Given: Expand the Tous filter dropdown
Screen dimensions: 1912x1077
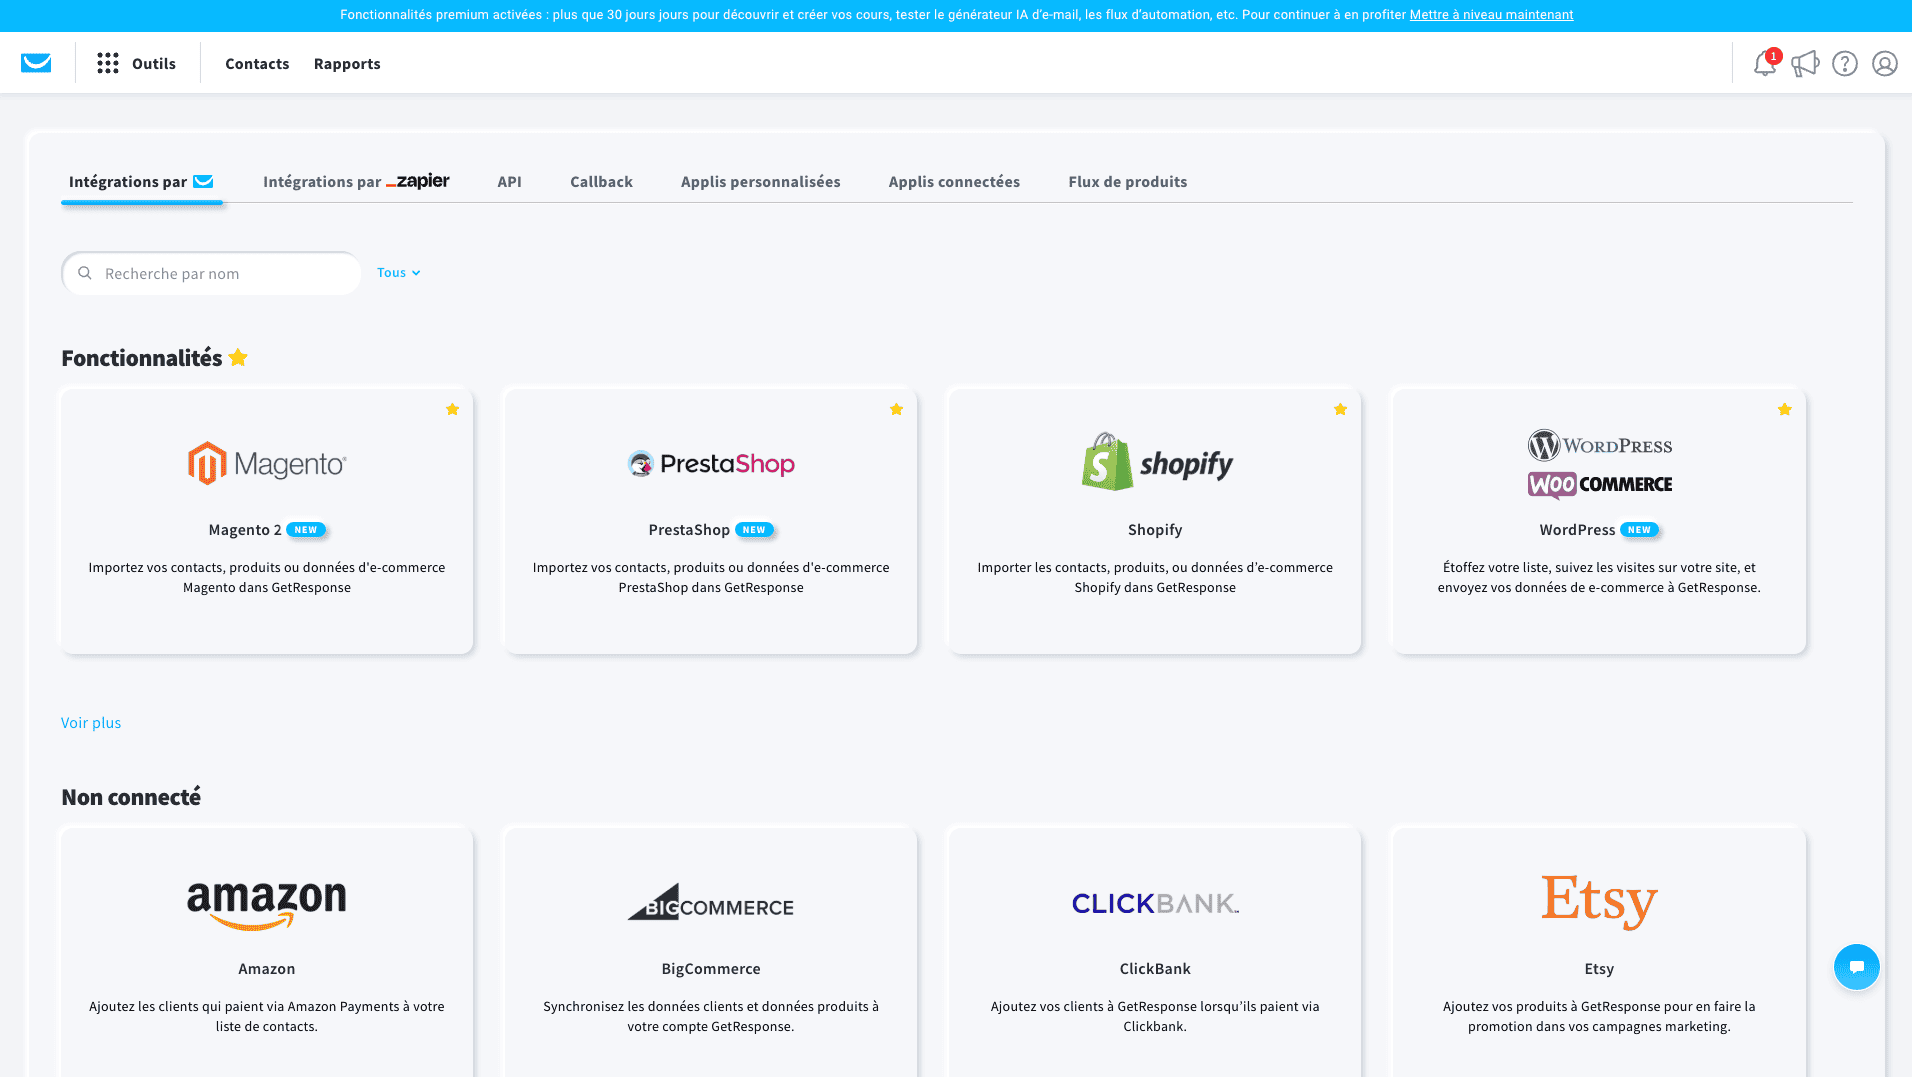Looking at the screenshot, I should coord(399,272).
